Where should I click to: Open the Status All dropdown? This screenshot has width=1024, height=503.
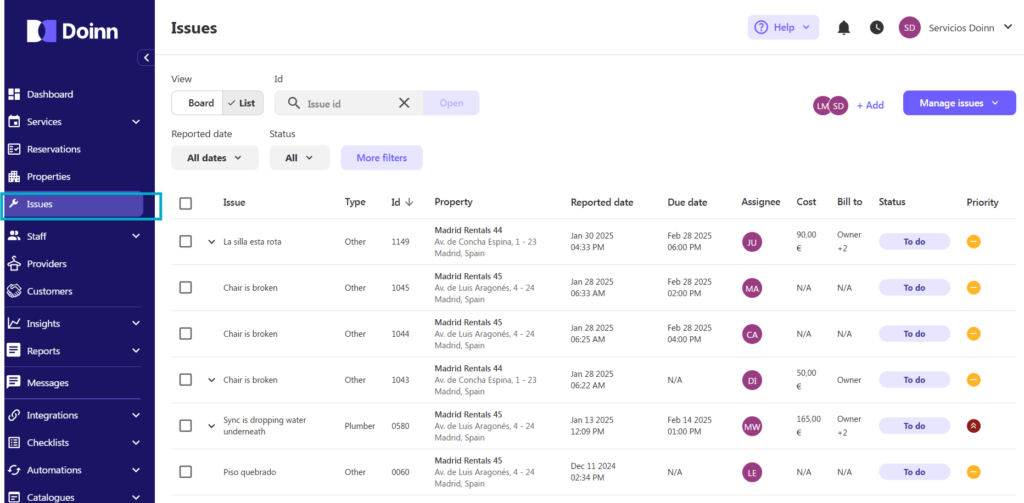tap(300, 157)
